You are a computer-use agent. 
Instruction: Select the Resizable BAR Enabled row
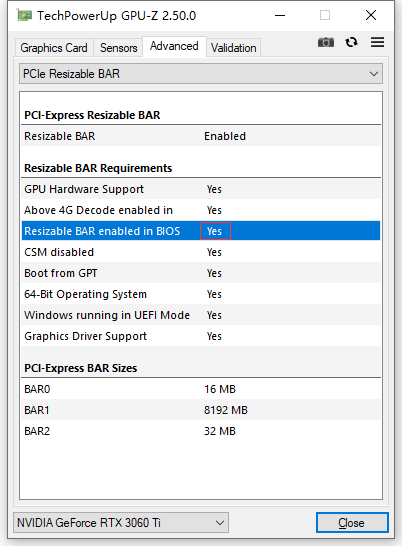tap(201, 136)
